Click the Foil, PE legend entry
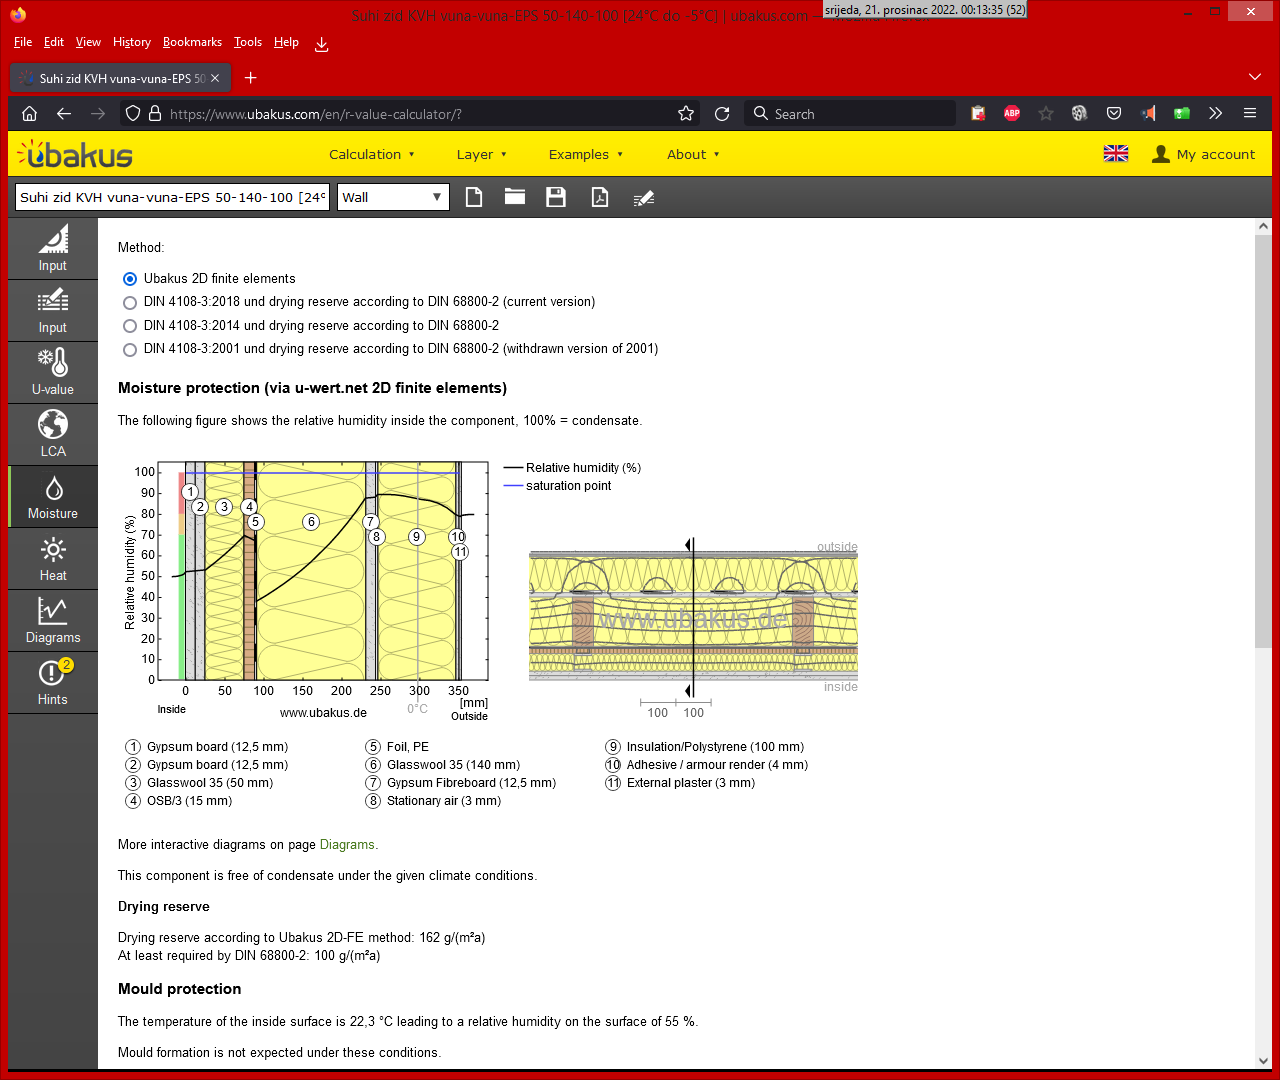The image size is (1280, 1080). pyautogui.click(x=397, y=747)
